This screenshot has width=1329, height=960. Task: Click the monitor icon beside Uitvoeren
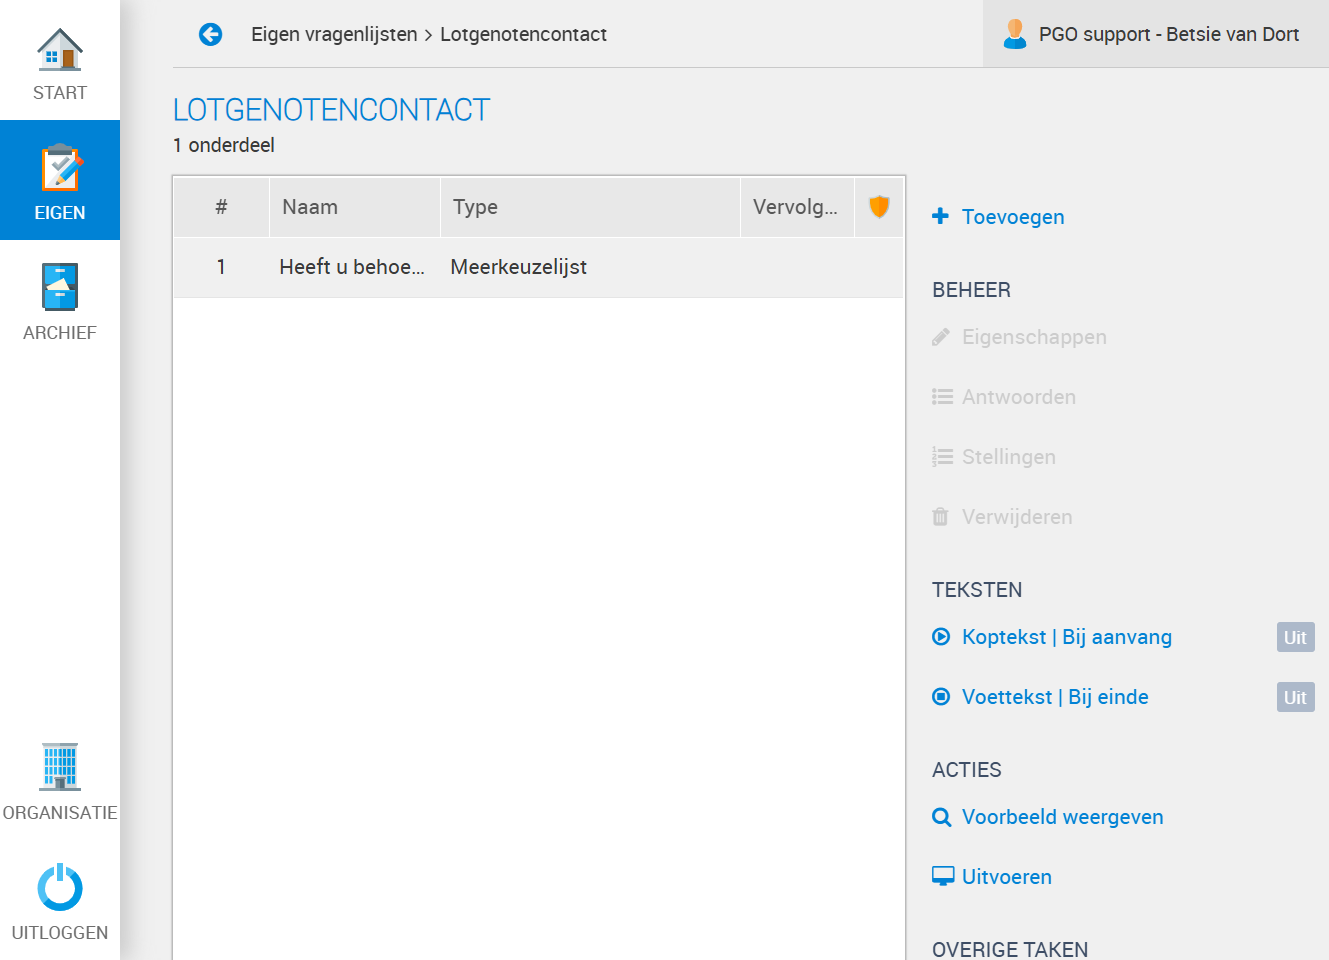click(943, 877)
